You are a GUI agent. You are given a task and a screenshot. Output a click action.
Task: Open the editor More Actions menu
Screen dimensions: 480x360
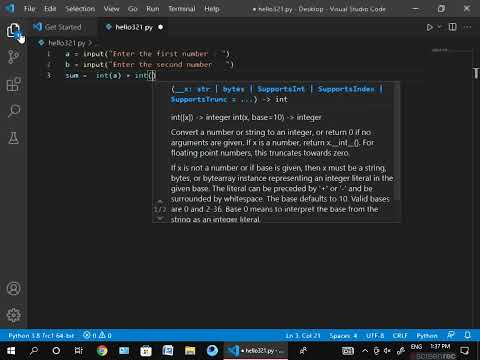coord(468,27)
